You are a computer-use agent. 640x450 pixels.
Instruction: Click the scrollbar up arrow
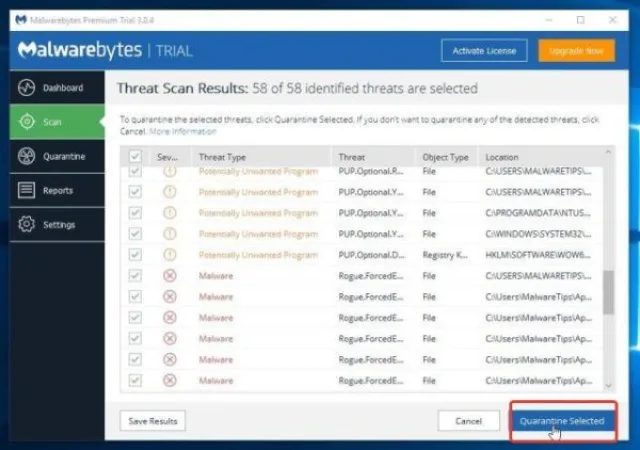point(609,152)
